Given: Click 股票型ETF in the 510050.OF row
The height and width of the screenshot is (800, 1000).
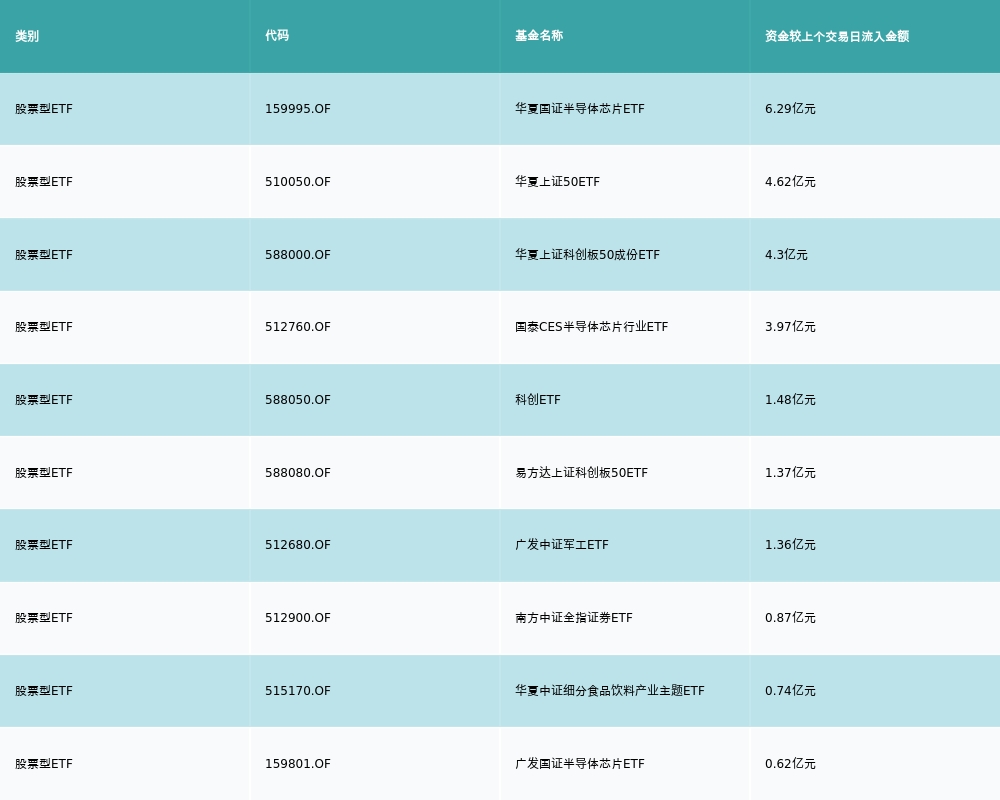Looking at the screenshot, I should point(44,182).
